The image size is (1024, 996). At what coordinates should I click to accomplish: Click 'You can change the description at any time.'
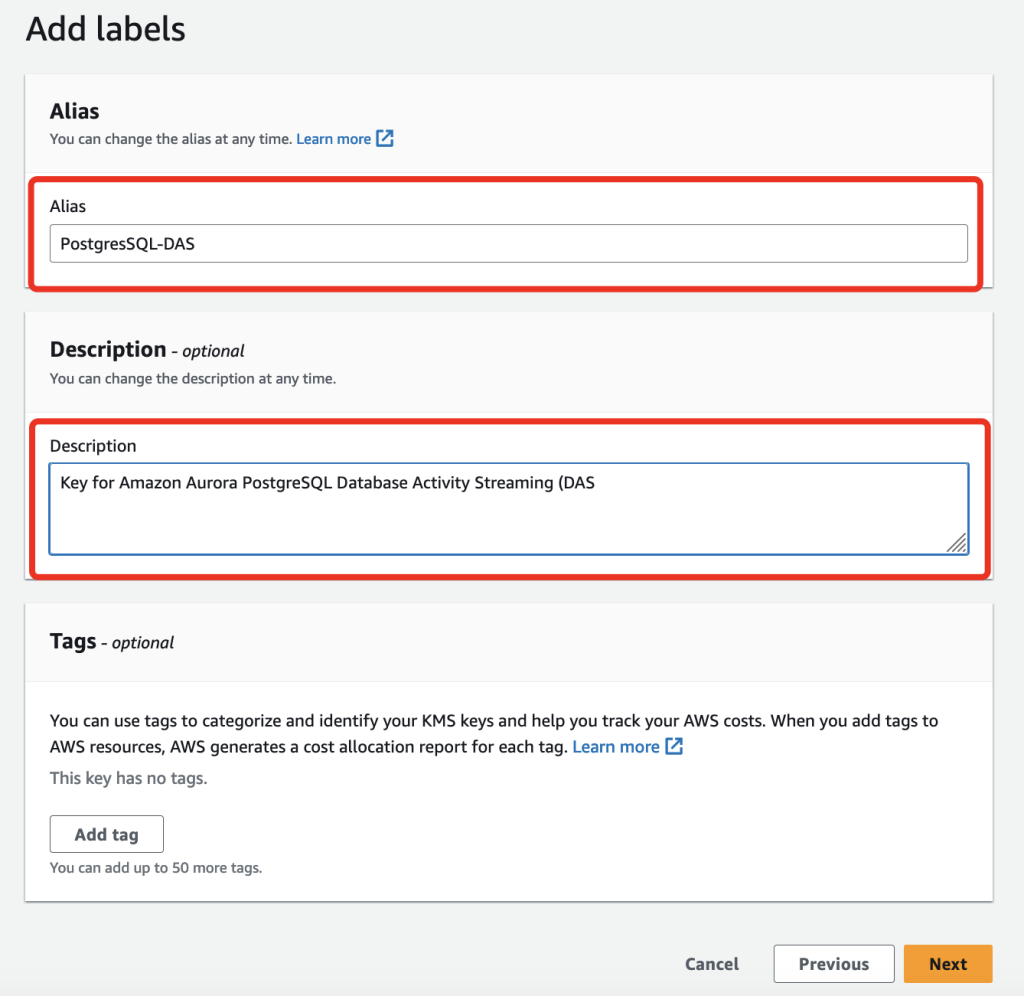193,379
